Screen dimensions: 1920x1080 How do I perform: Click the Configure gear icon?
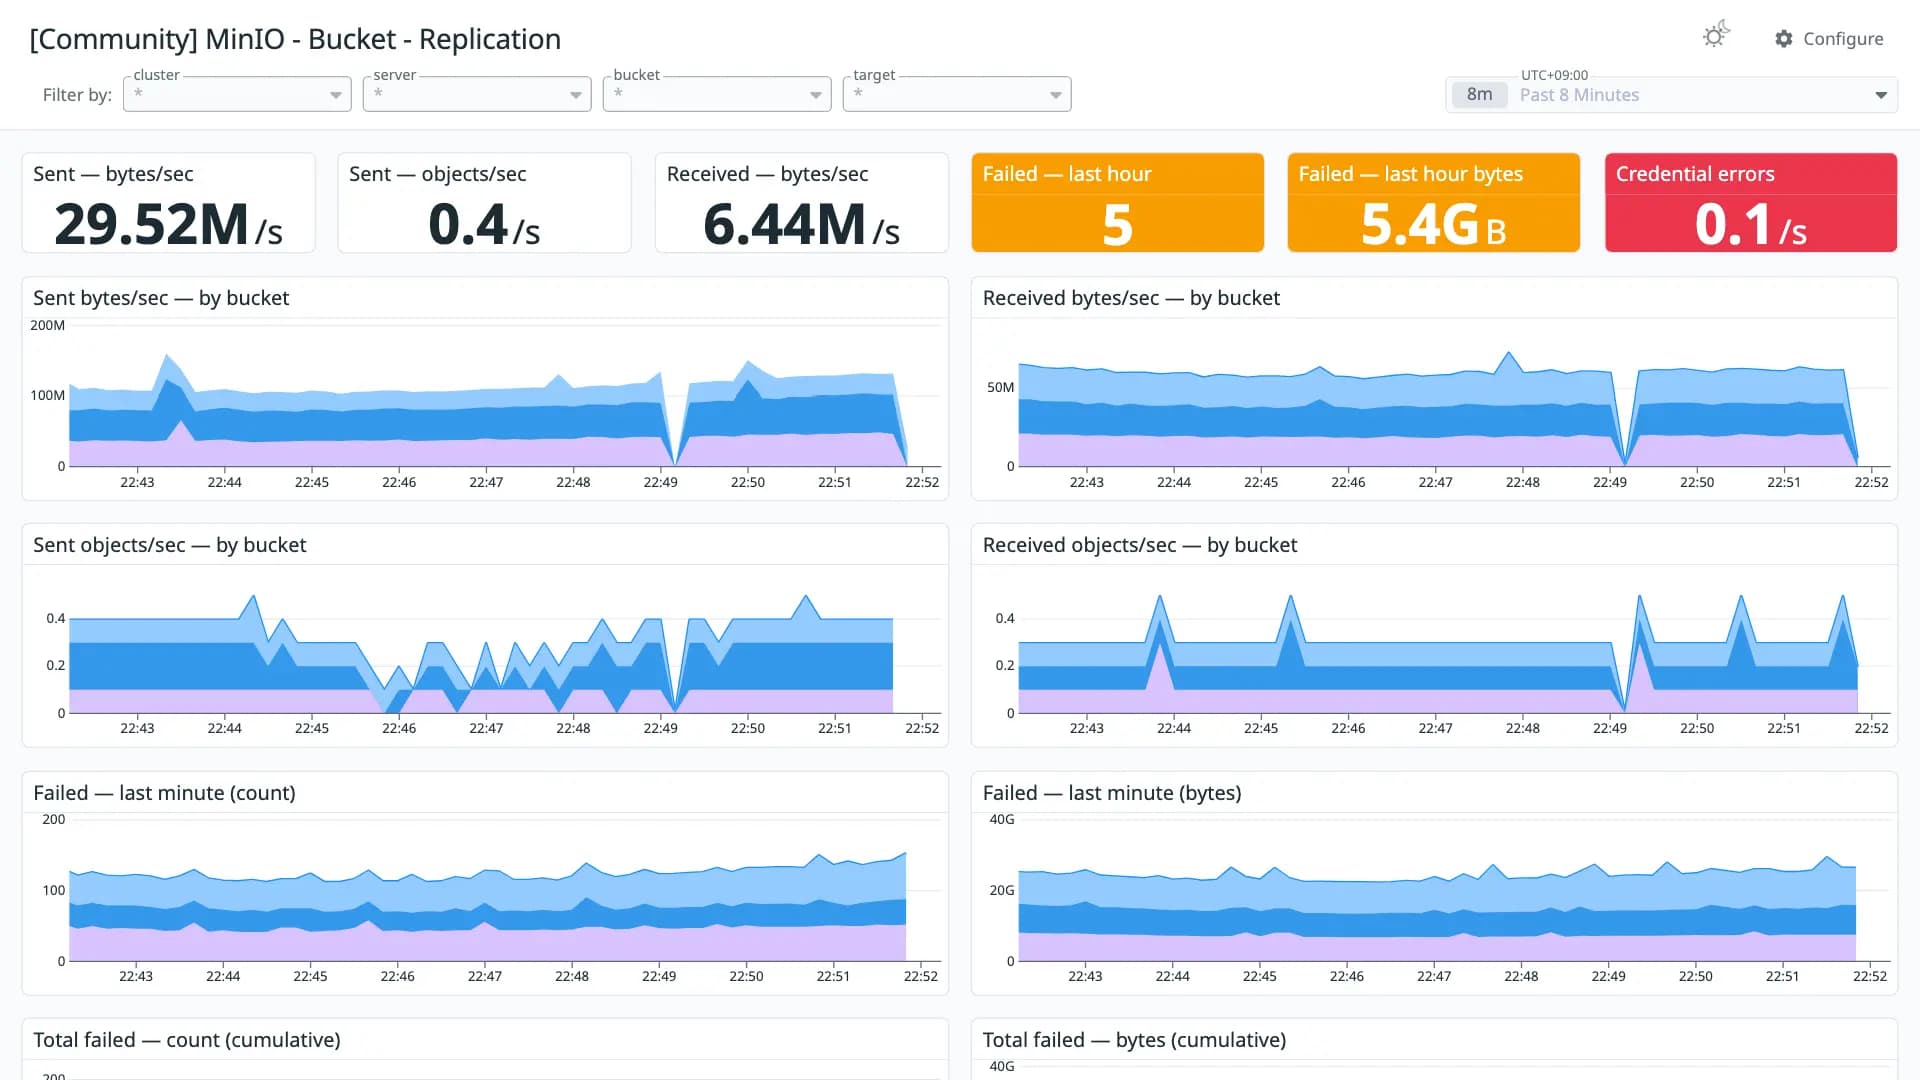1784,39
